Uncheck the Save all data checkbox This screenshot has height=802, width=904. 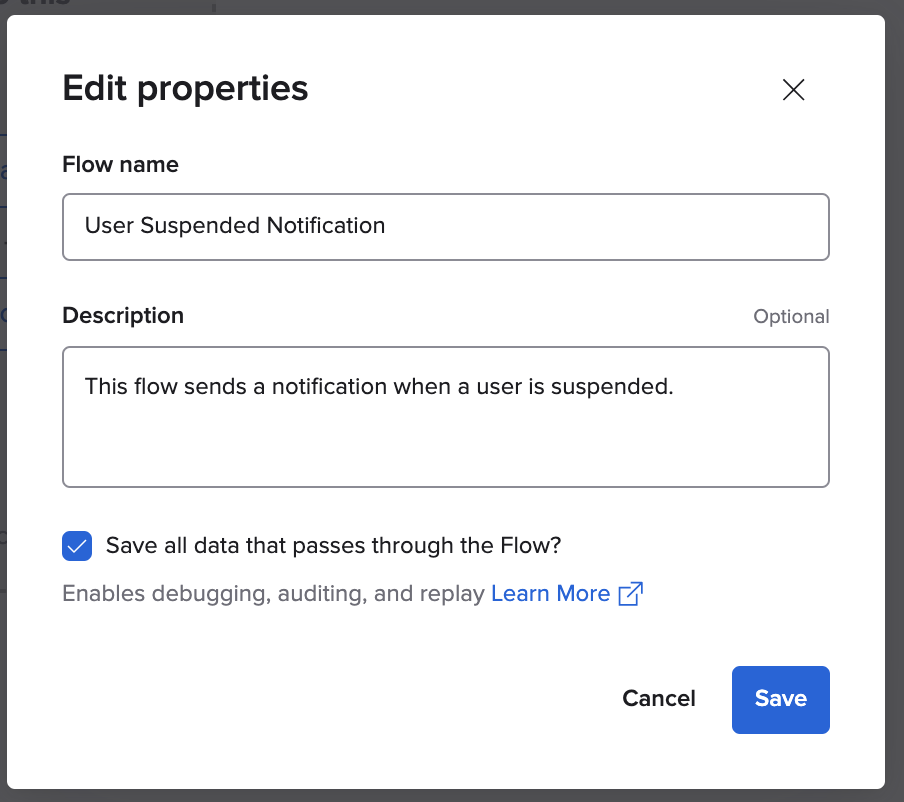coord(77,546)
